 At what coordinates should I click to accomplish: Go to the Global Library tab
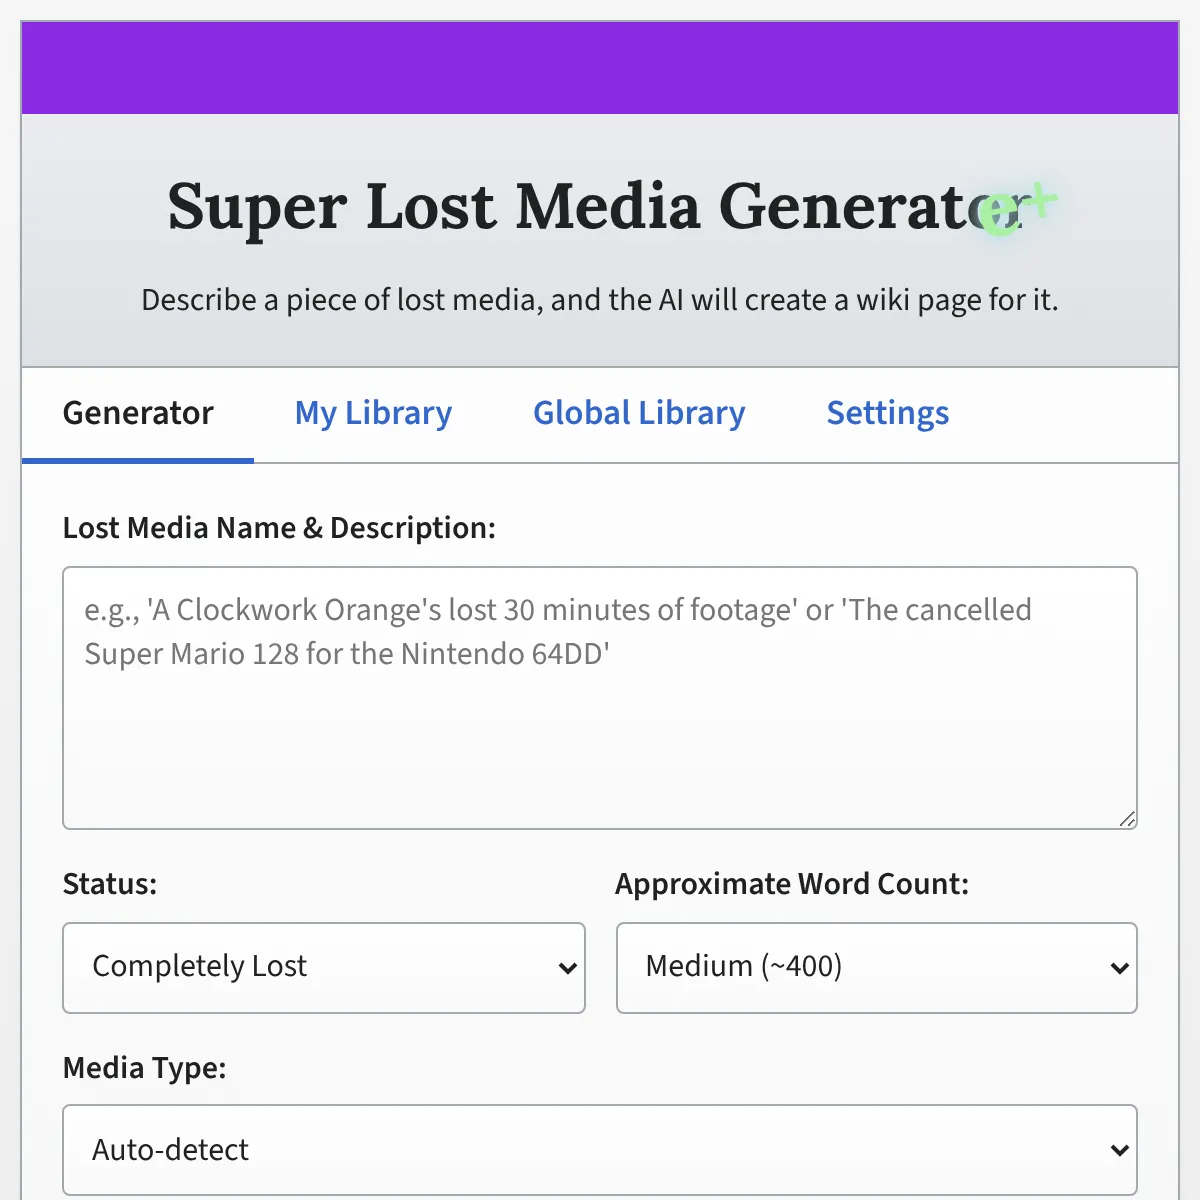click(639, 413)
